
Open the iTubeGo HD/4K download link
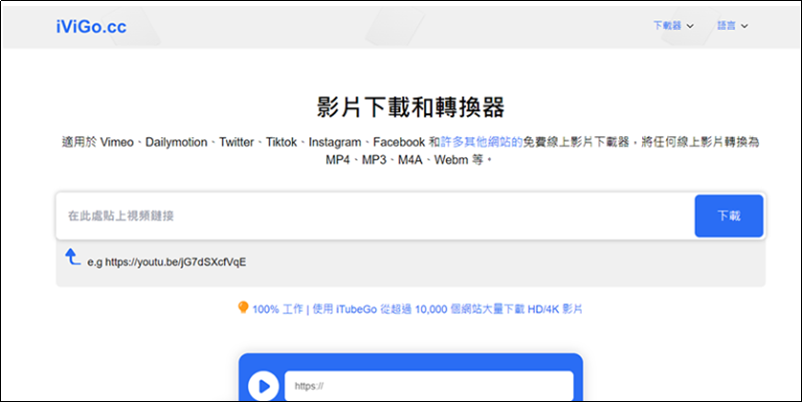tap(417, 309)
